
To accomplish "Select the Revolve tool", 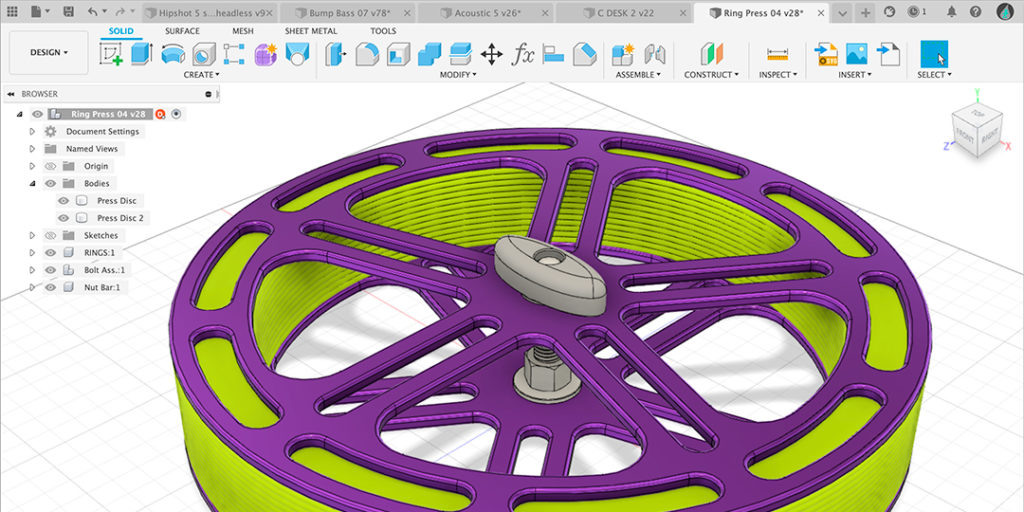I will click(x=173, y=54).
